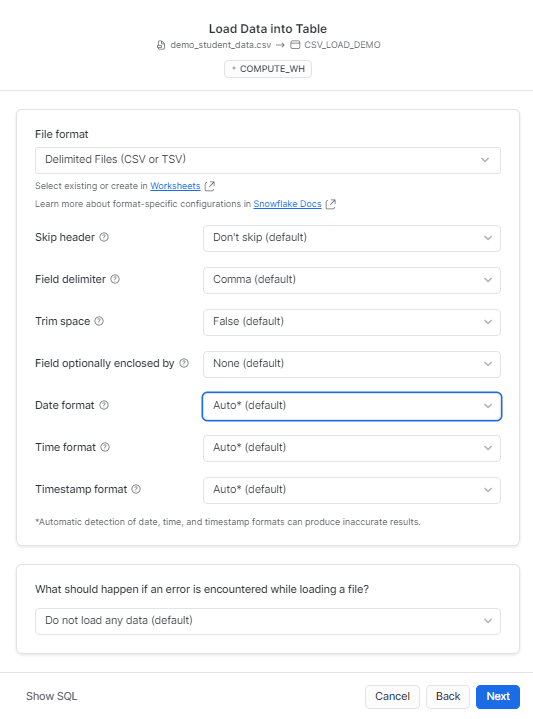Image resolution: width=533 pixels, height=719 pixels.
Task: Expand the Field delimiter dropdown
Action: point(352,280)
